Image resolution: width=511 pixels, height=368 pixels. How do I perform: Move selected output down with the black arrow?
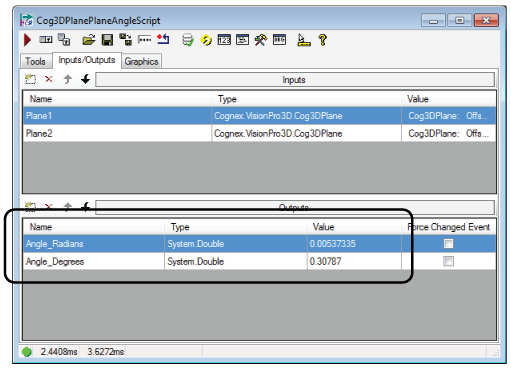click(86, 207)
